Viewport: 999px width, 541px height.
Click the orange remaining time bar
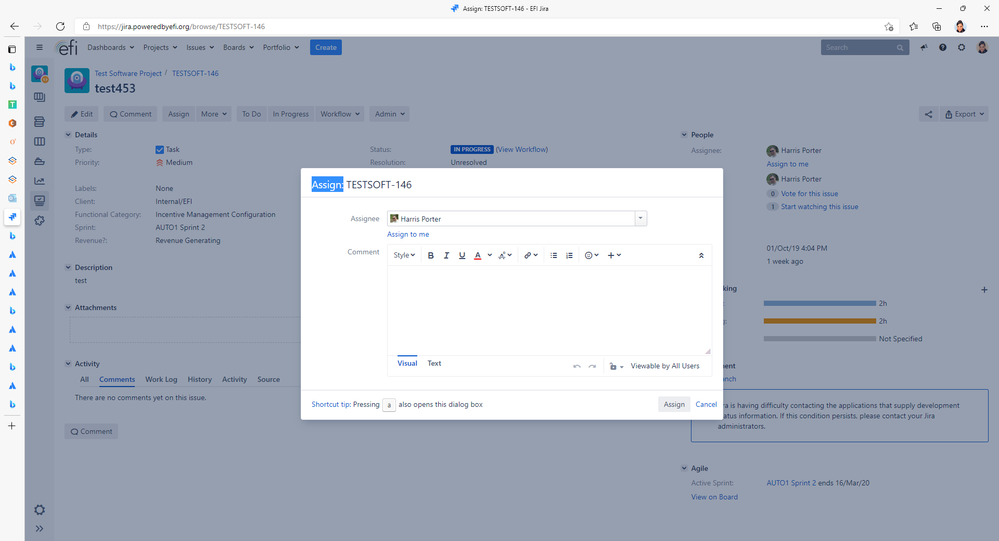point(820,321)
